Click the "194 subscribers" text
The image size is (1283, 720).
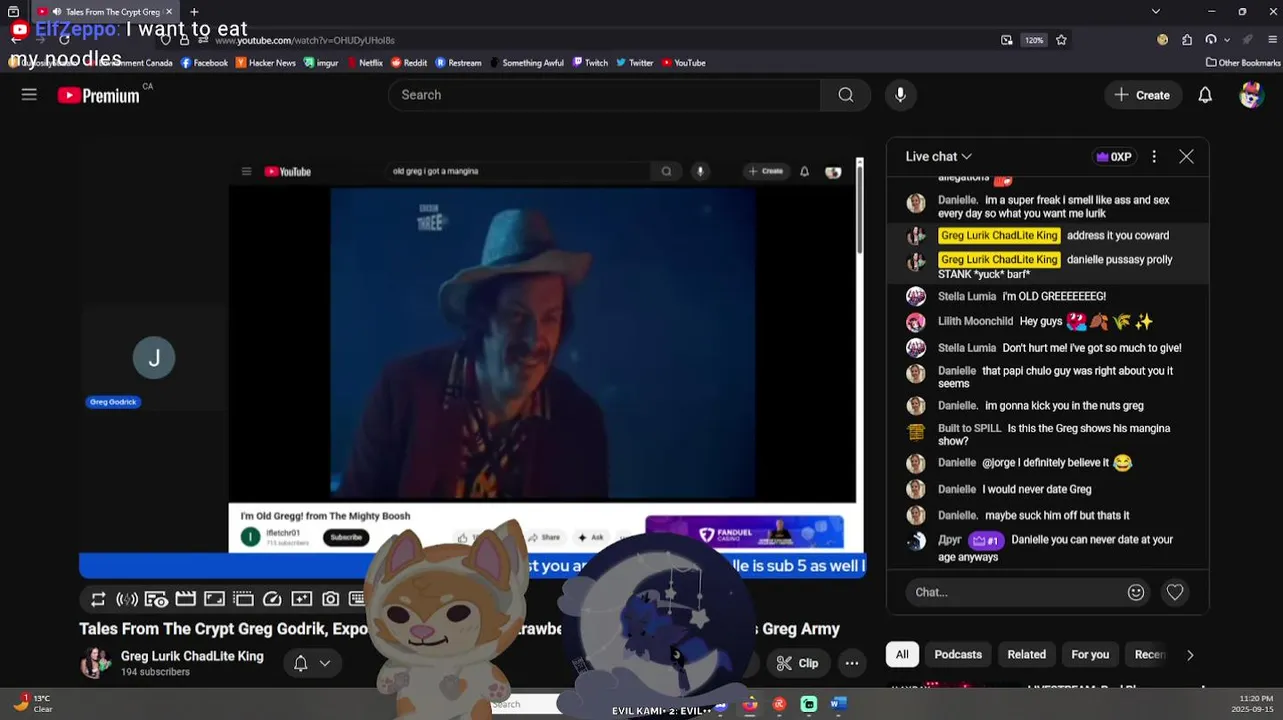click(x=155, y=672)
